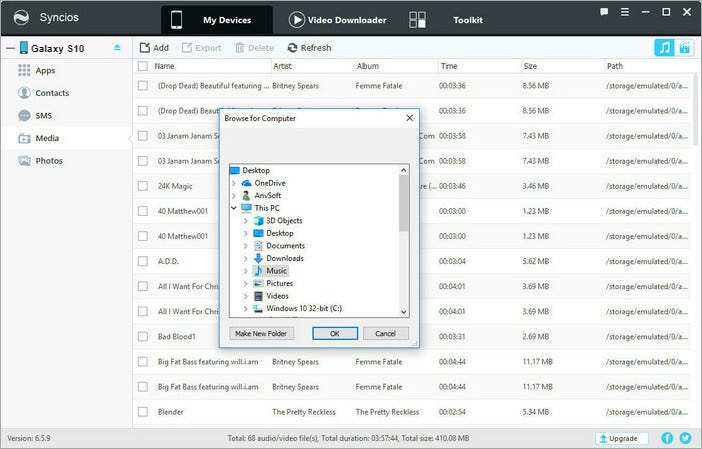Click the Upgrade button
The height and width of the screenshot is (449, 702).
click(x=621, y=438)
